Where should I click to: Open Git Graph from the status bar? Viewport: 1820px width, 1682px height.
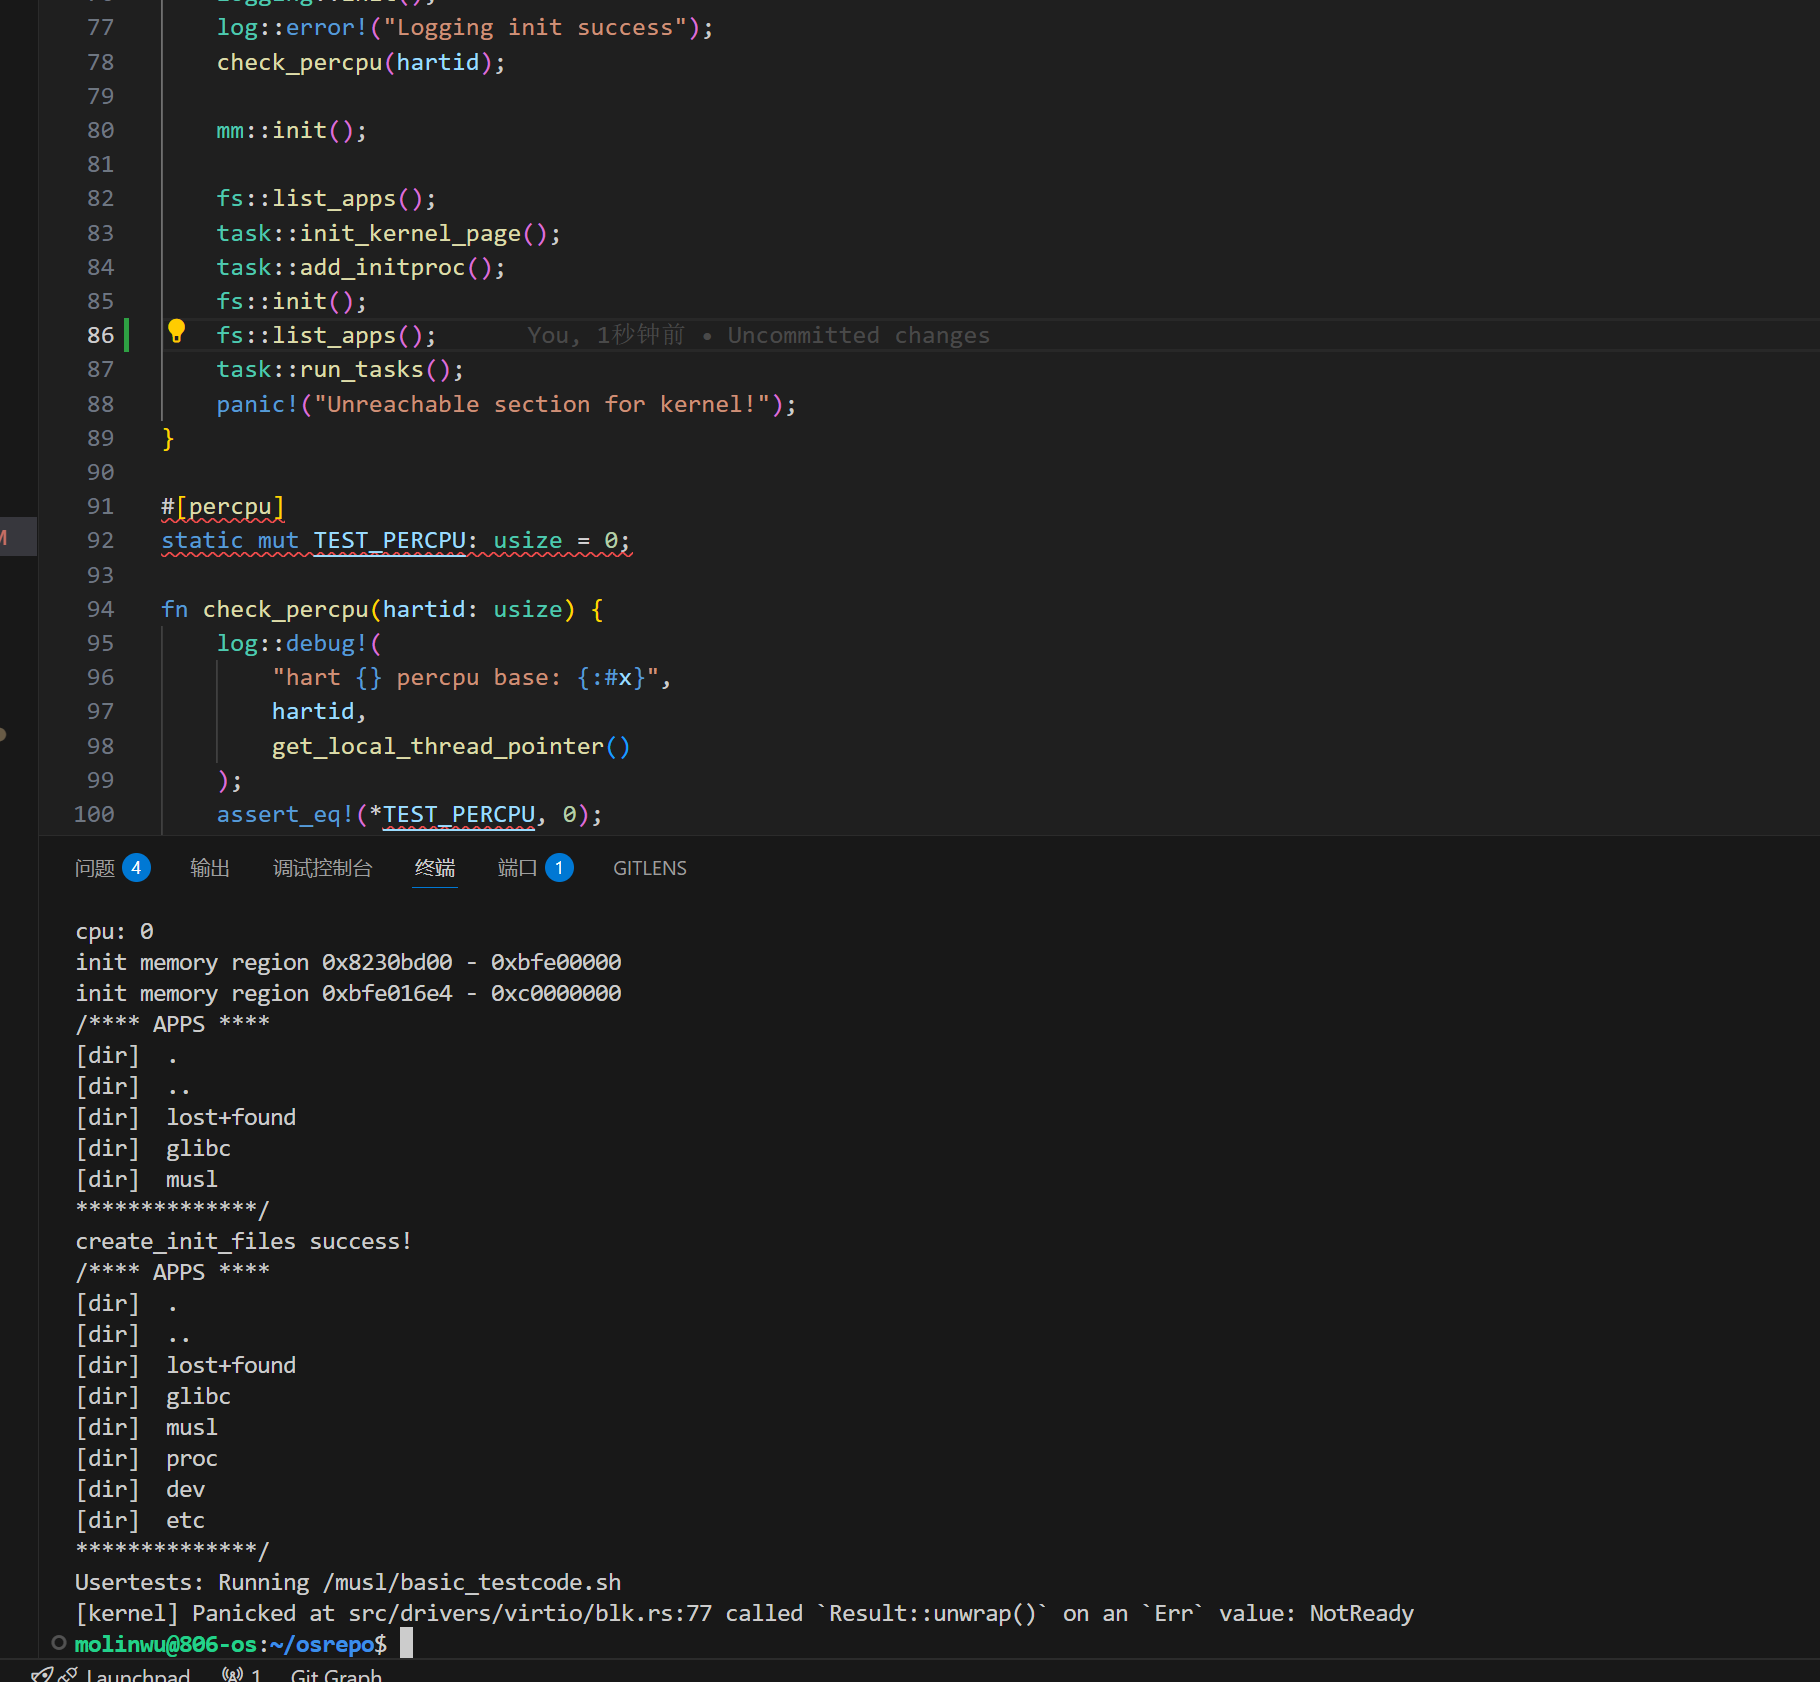point(336,1675)
